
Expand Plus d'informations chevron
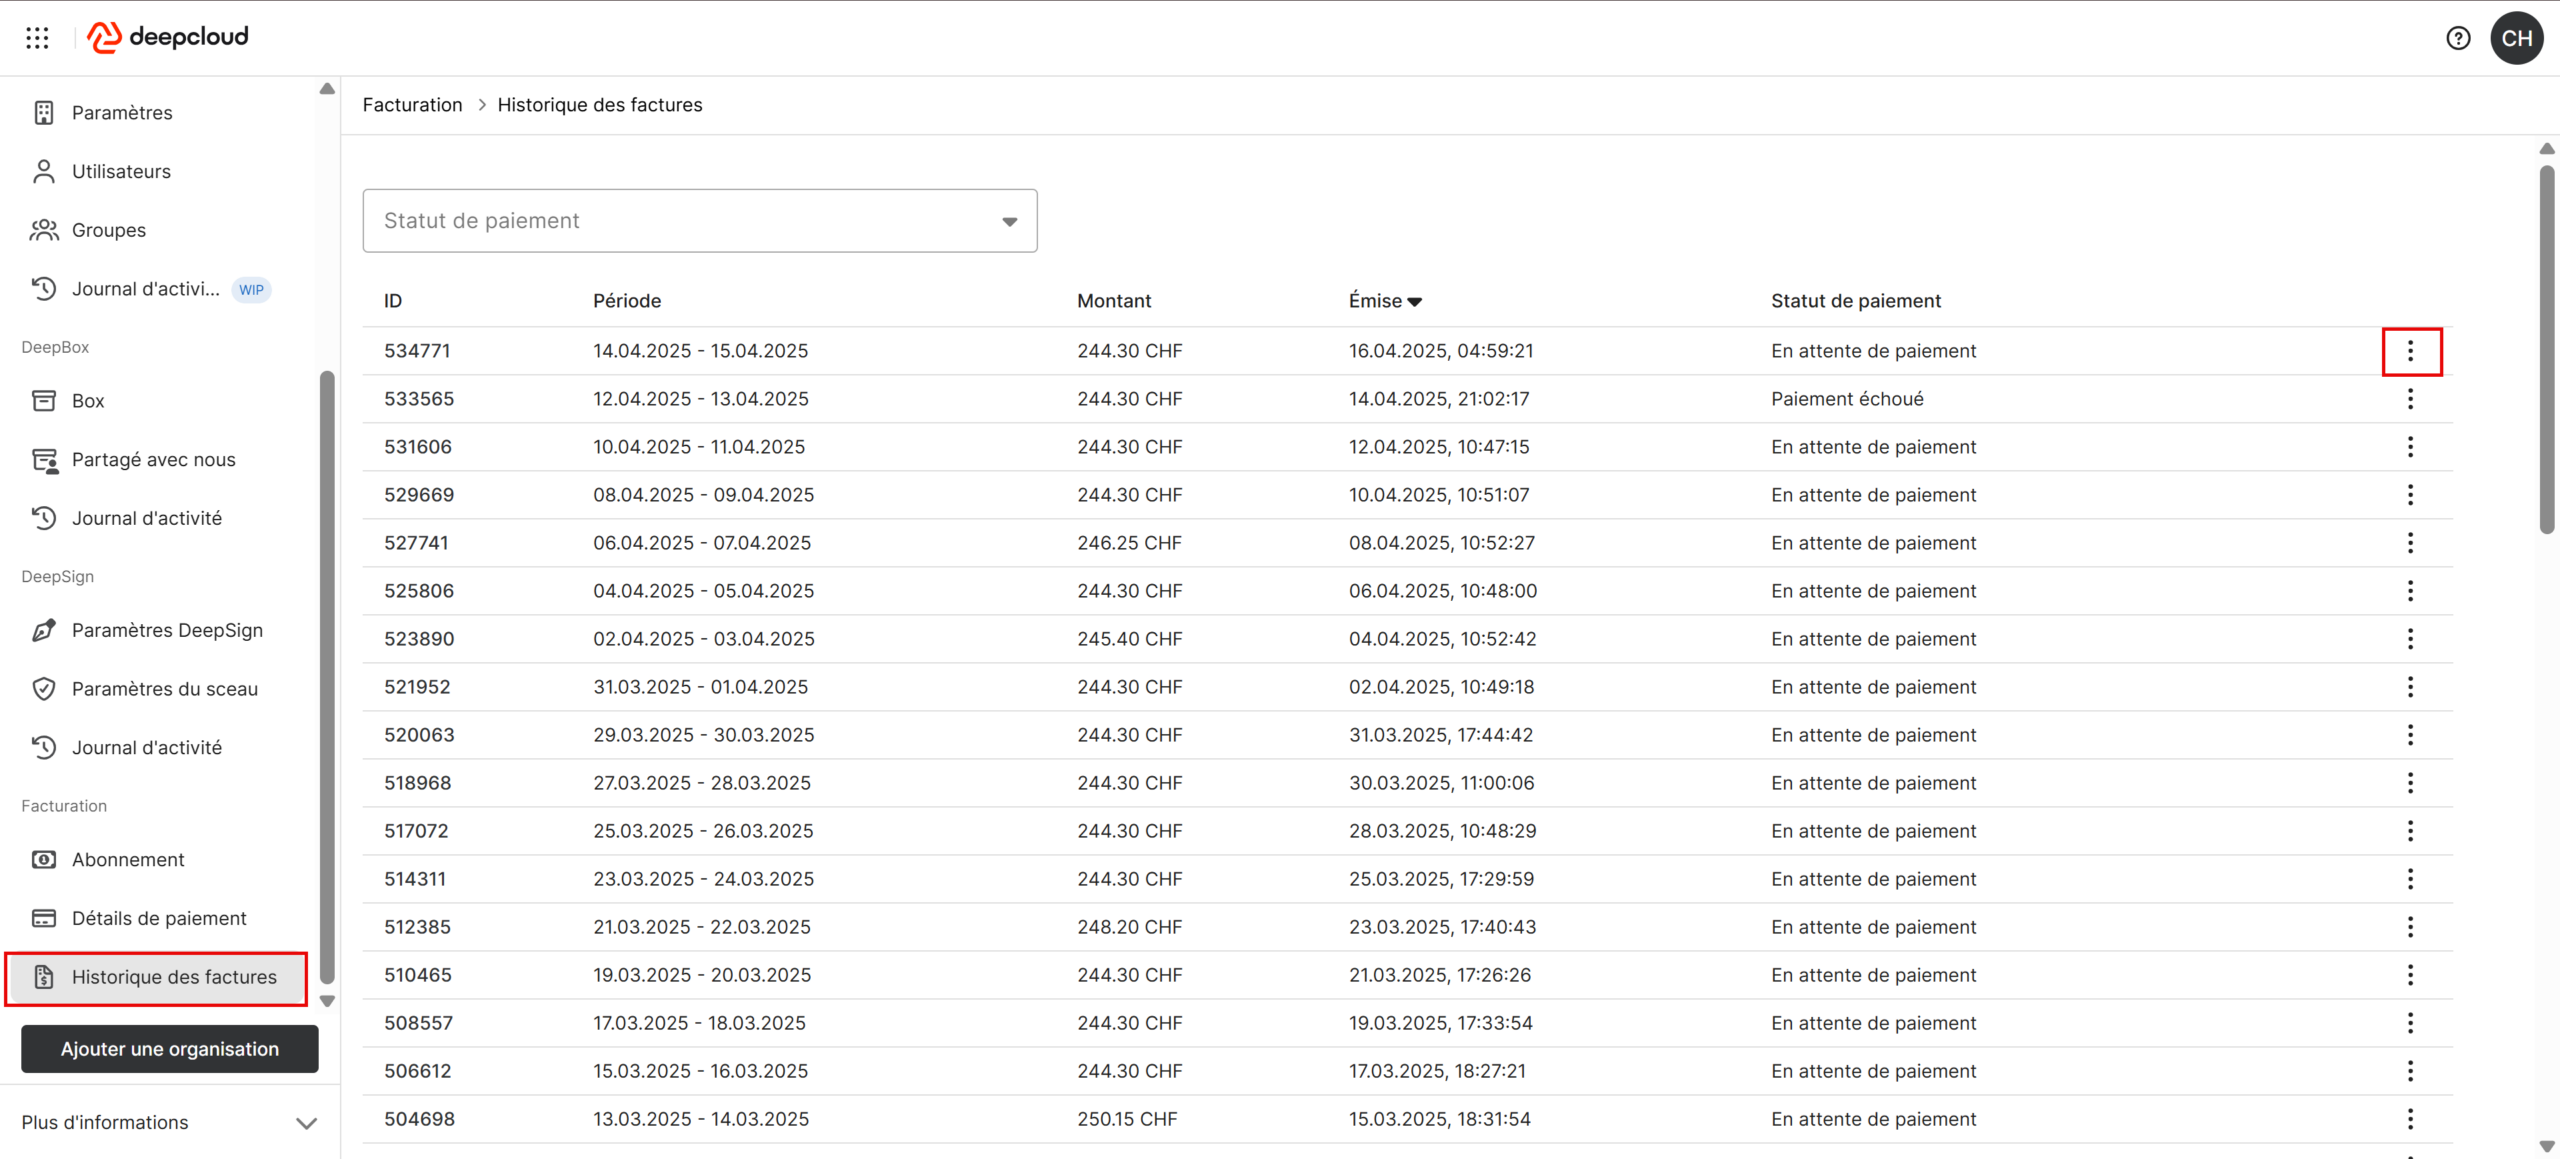coord(306,1123)
